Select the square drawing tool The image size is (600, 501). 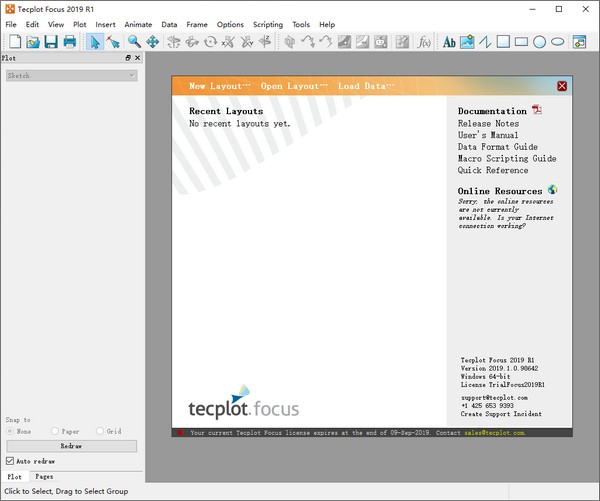(x=503, y=41)
